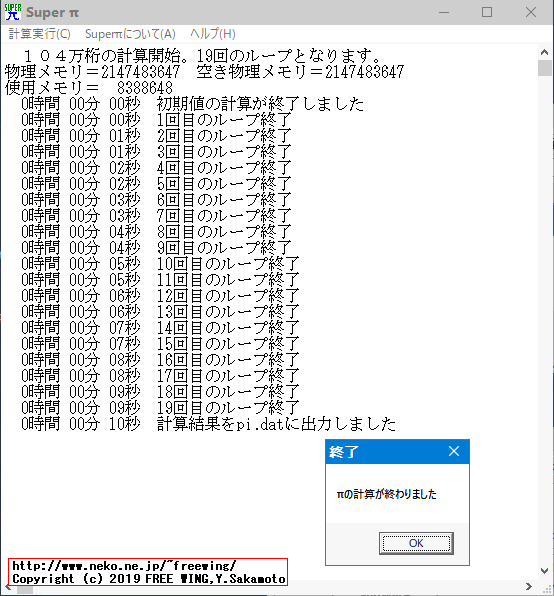Click the '12回目のループ終了' line
Image resolution: width=554 pixels, height=596 pixels.
pos(160,295)
